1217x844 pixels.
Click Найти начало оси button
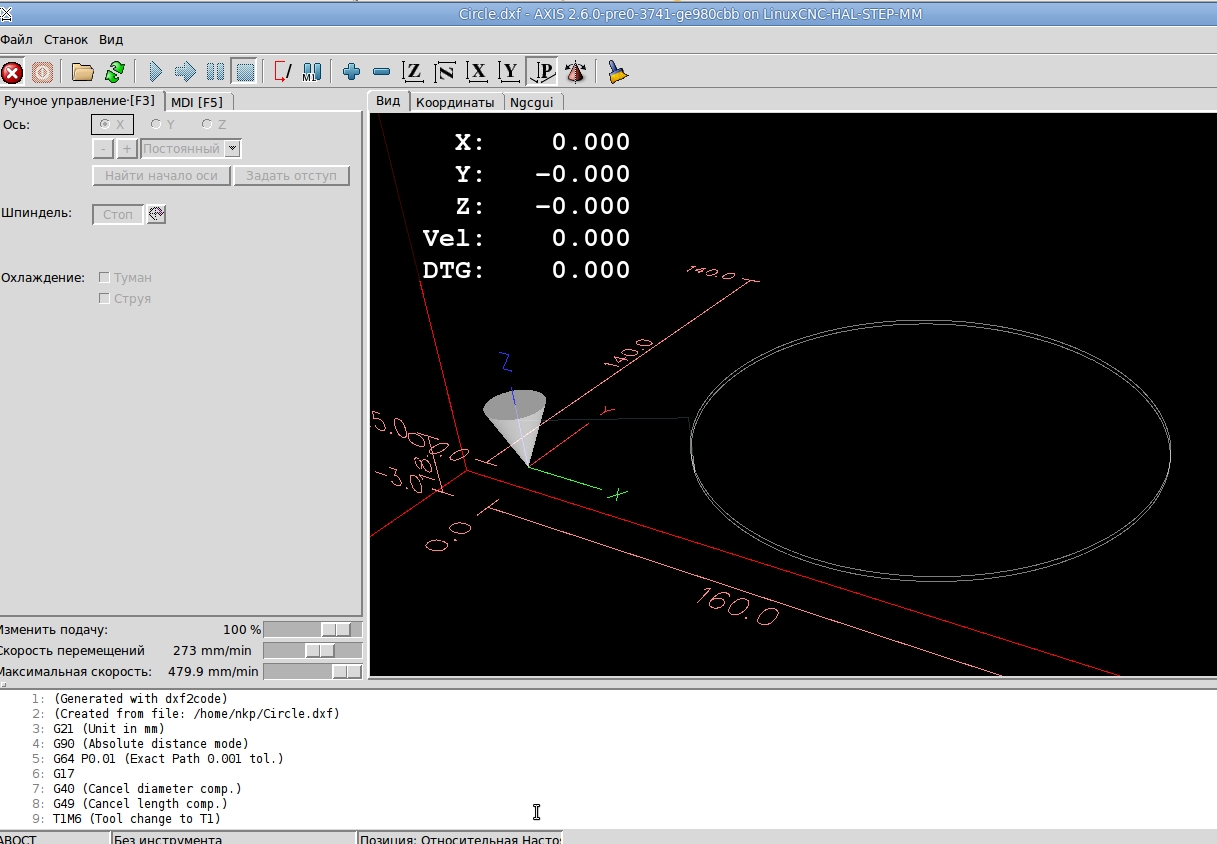tap(161, 176)
